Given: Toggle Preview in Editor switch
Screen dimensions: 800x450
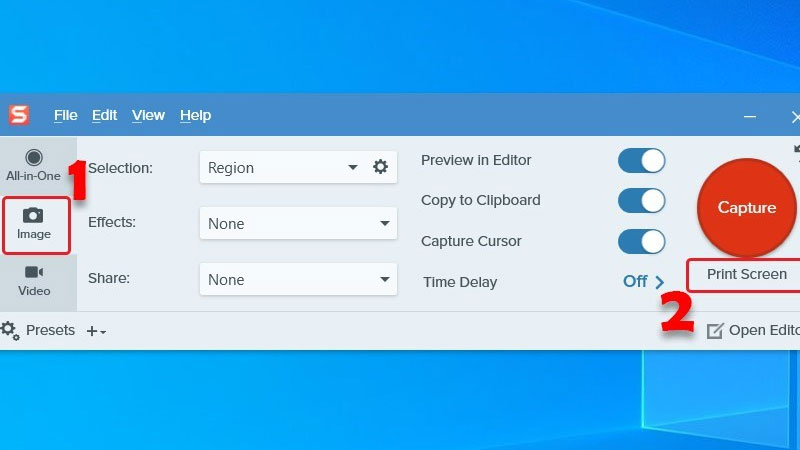Looking at the screenshot, I should point(641,161).
